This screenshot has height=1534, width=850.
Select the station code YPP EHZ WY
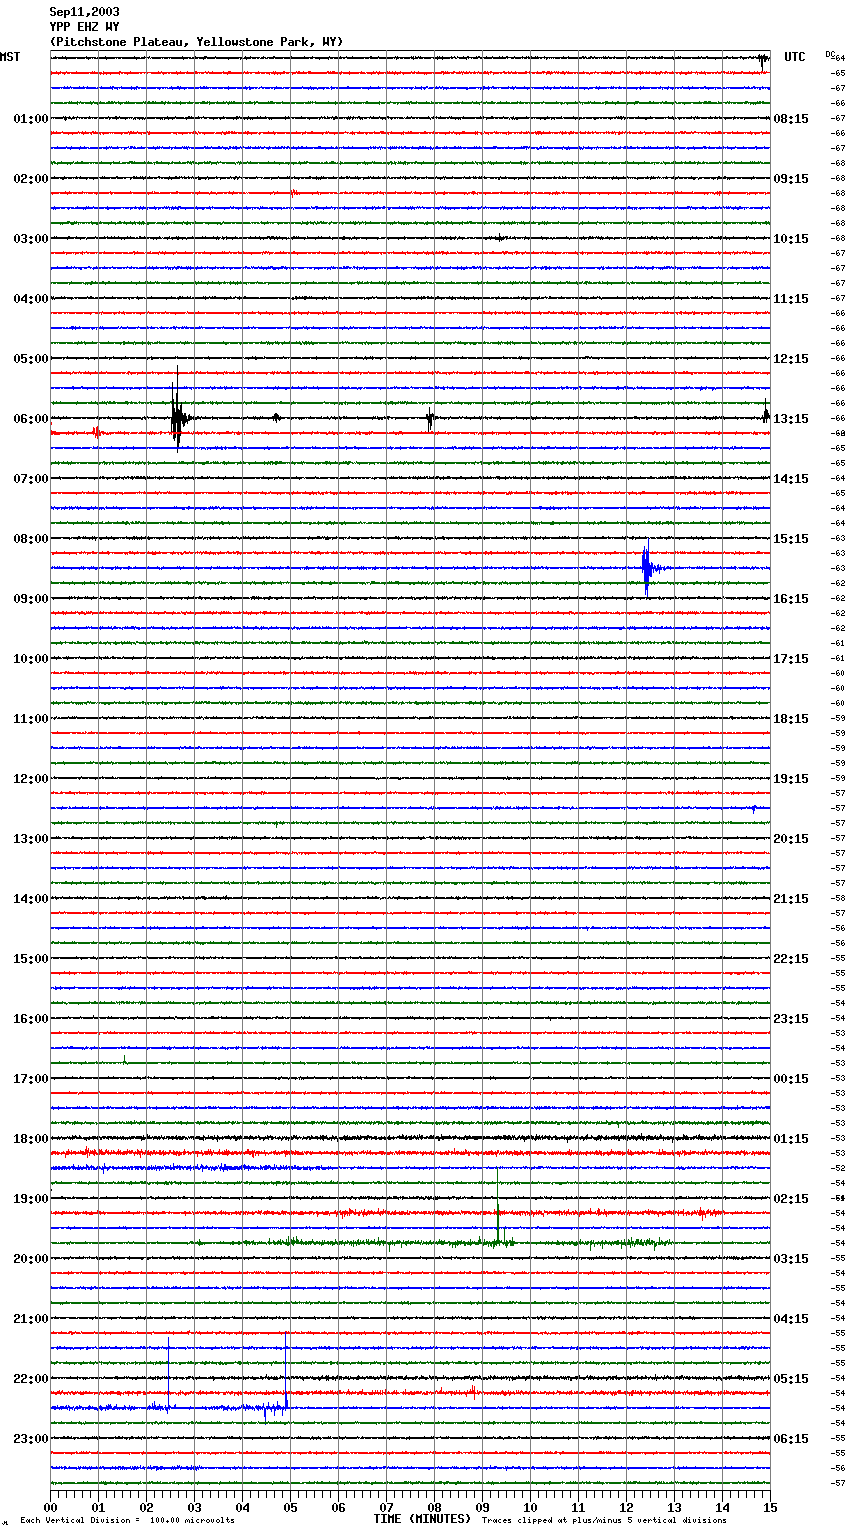[84, 27]
